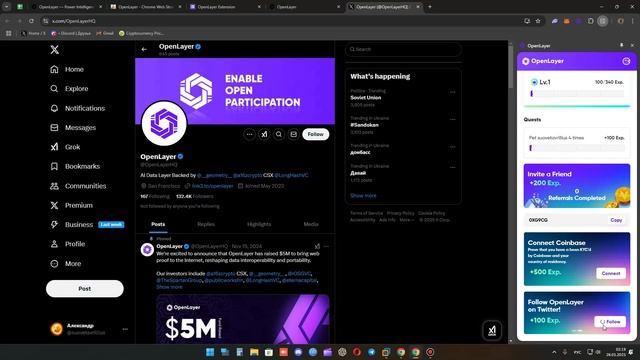This screenshot has height=360, width=640.
Task: Click the Grok icon on OpenLayer profile
Action: pos(264,134)
